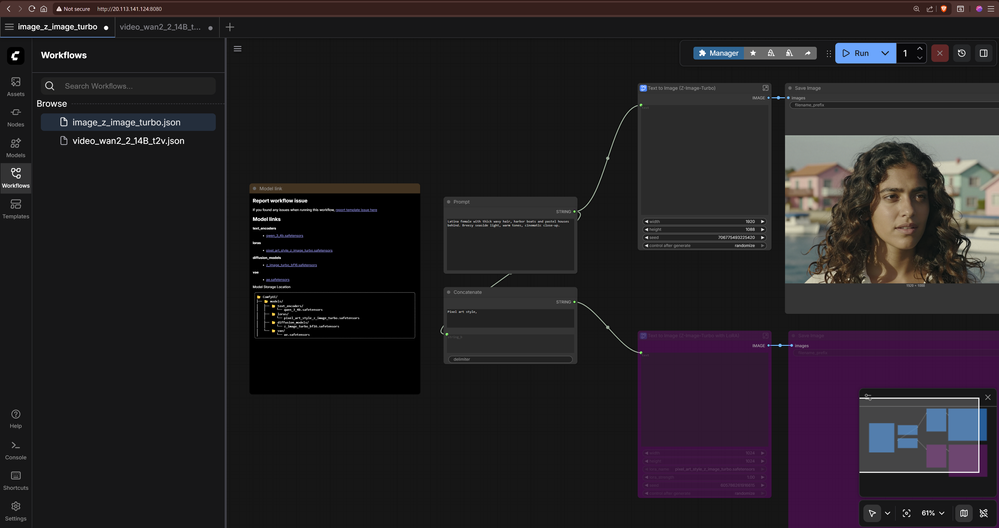Screen dimensions: 999x528
Task: Select image_z_image_turbo.json in workflow list
Action: click(127, 122)
